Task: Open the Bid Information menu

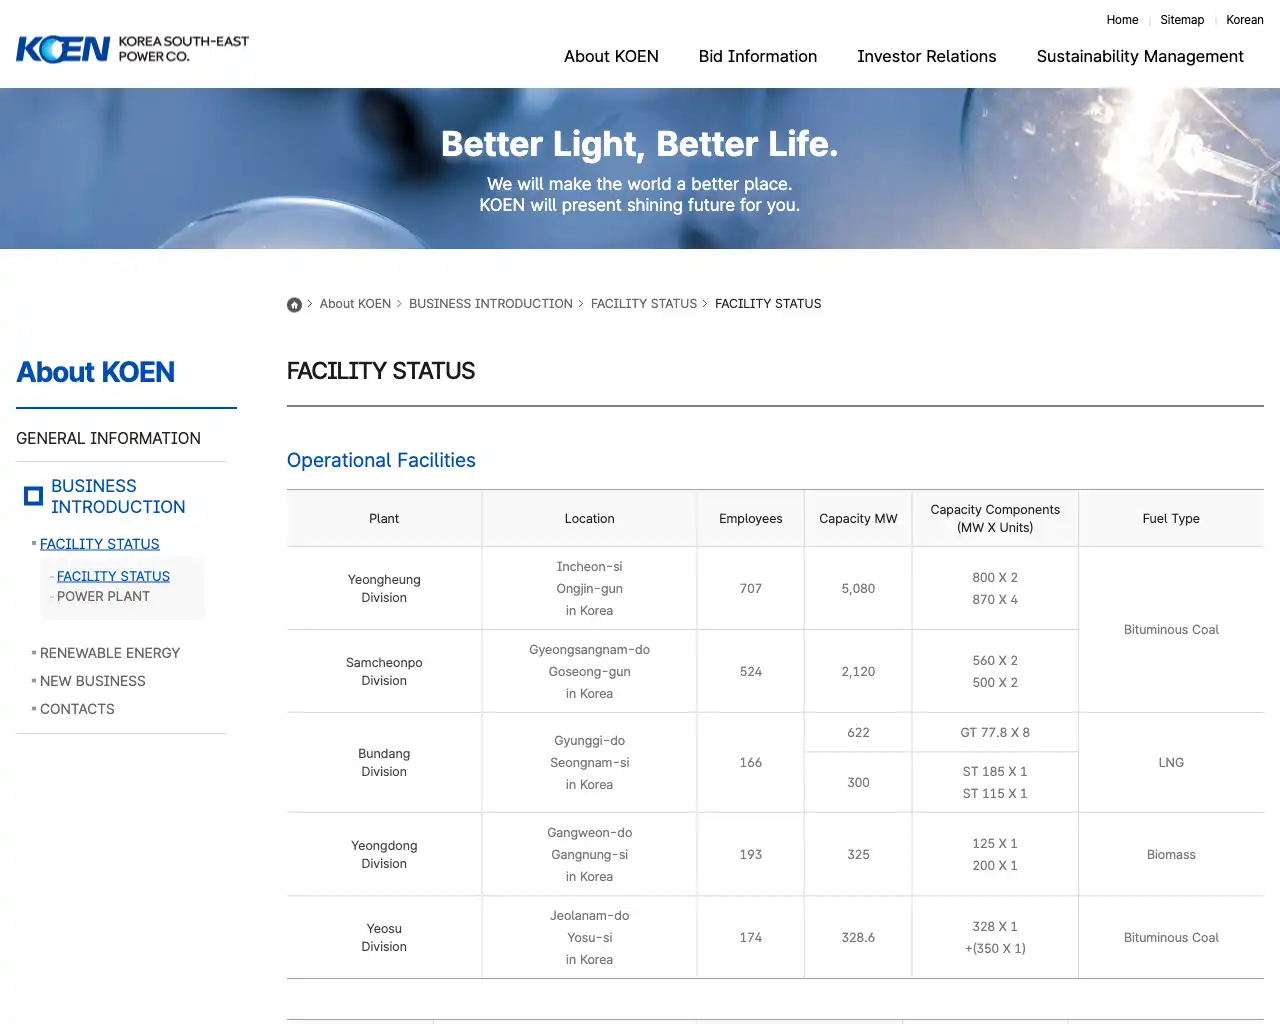Action: pyautogui.click(x=757, y=56)
